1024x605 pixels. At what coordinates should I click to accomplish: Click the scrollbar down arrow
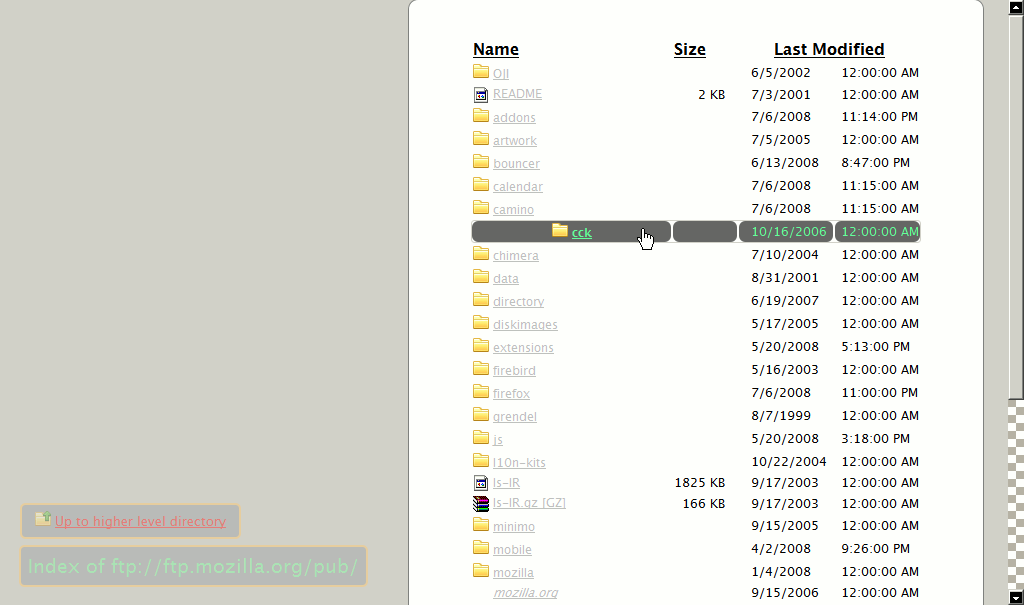pyautogui.click(x=1016, y=598)
